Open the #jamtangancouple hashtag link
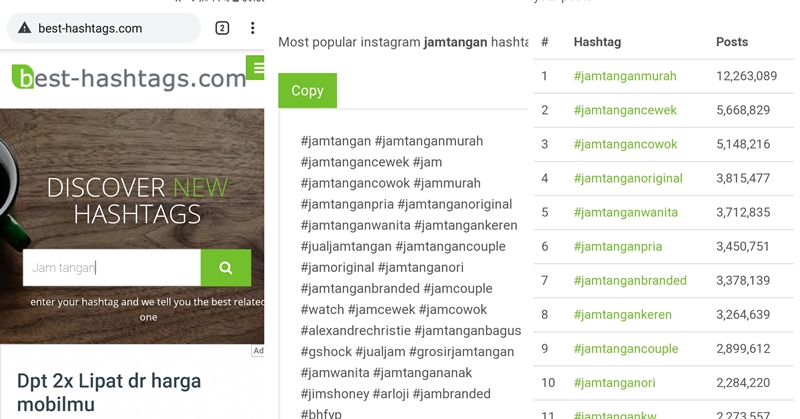Screen dimensions: 800x419 (x=626, y=349)
